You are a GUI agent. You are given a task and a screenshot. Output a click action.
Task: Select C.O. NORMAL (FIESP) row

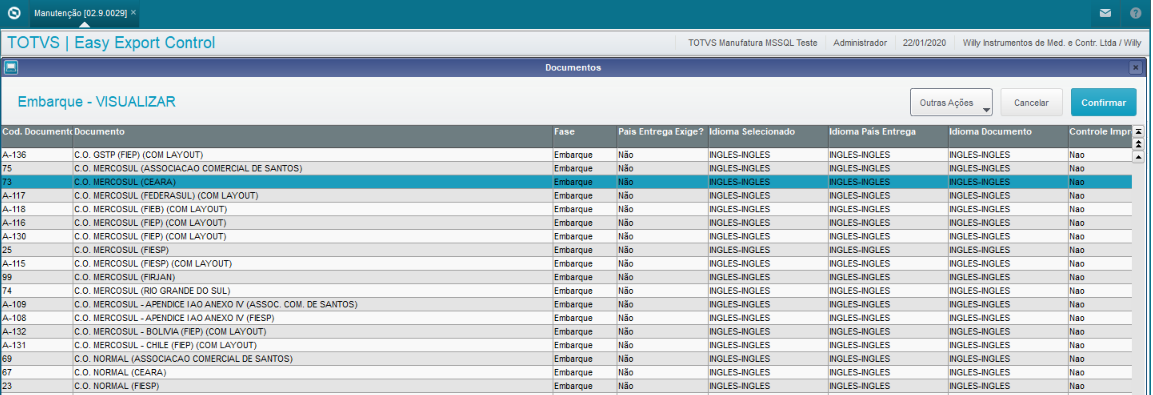tap(566, 386)
